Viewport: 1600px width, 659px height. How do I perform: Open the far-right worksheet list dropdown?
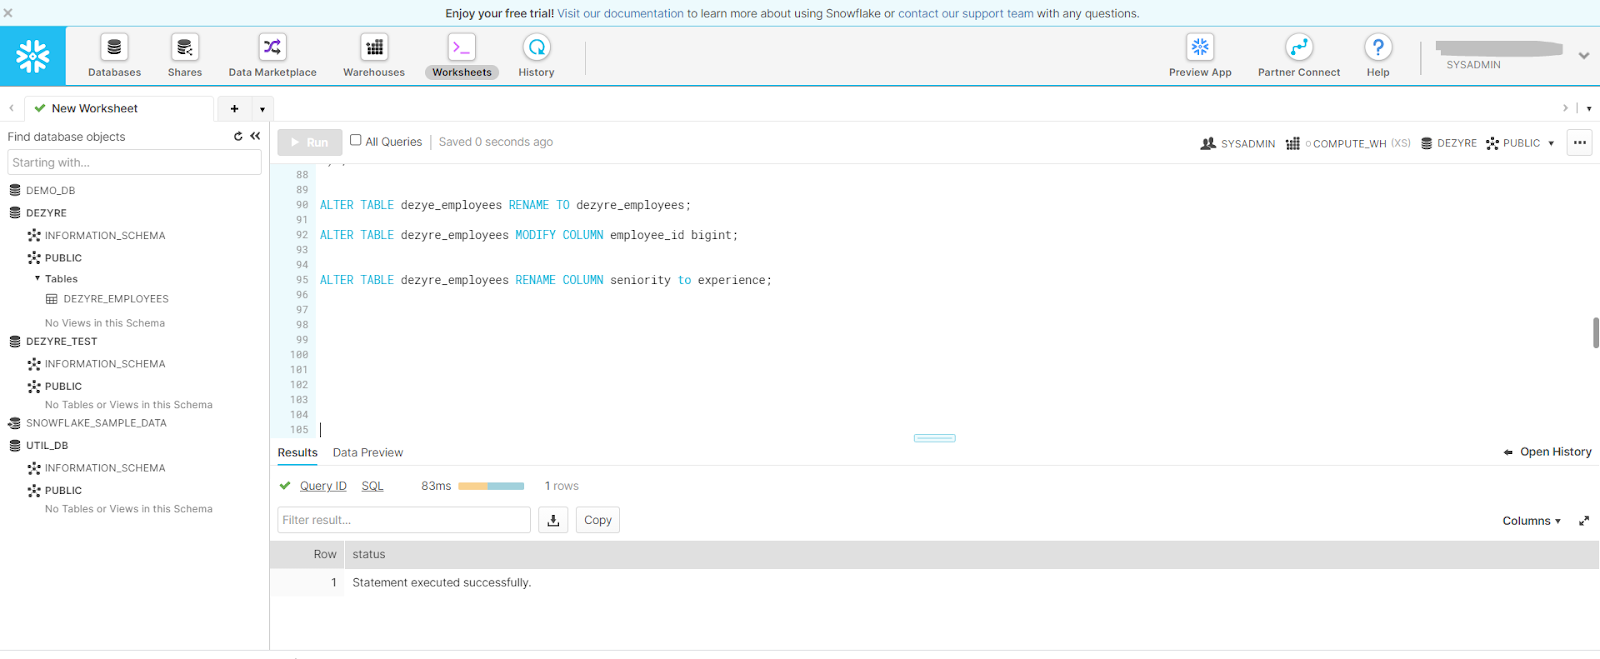coord(1589,108)
